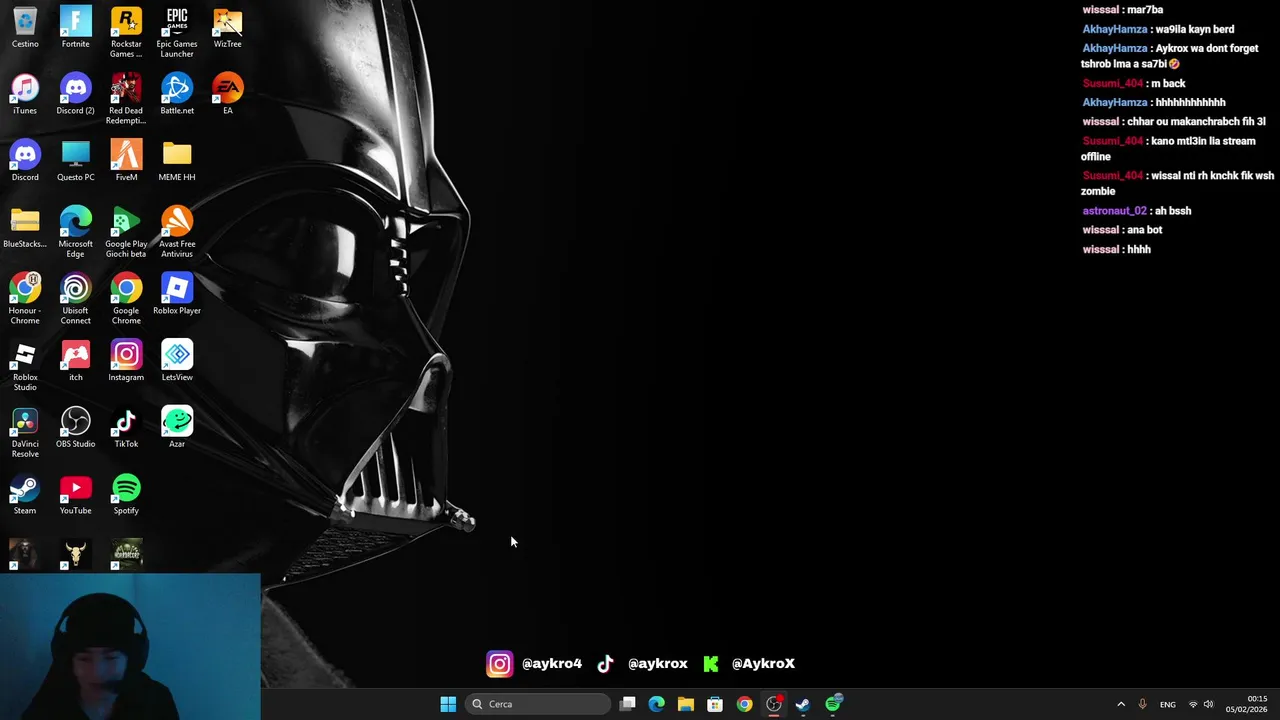This screenshot has width=1280, height=720.
Task: Select the Microsoft Edge desktop shortcut
Action: pyautogui.click(x=75, y=233)
